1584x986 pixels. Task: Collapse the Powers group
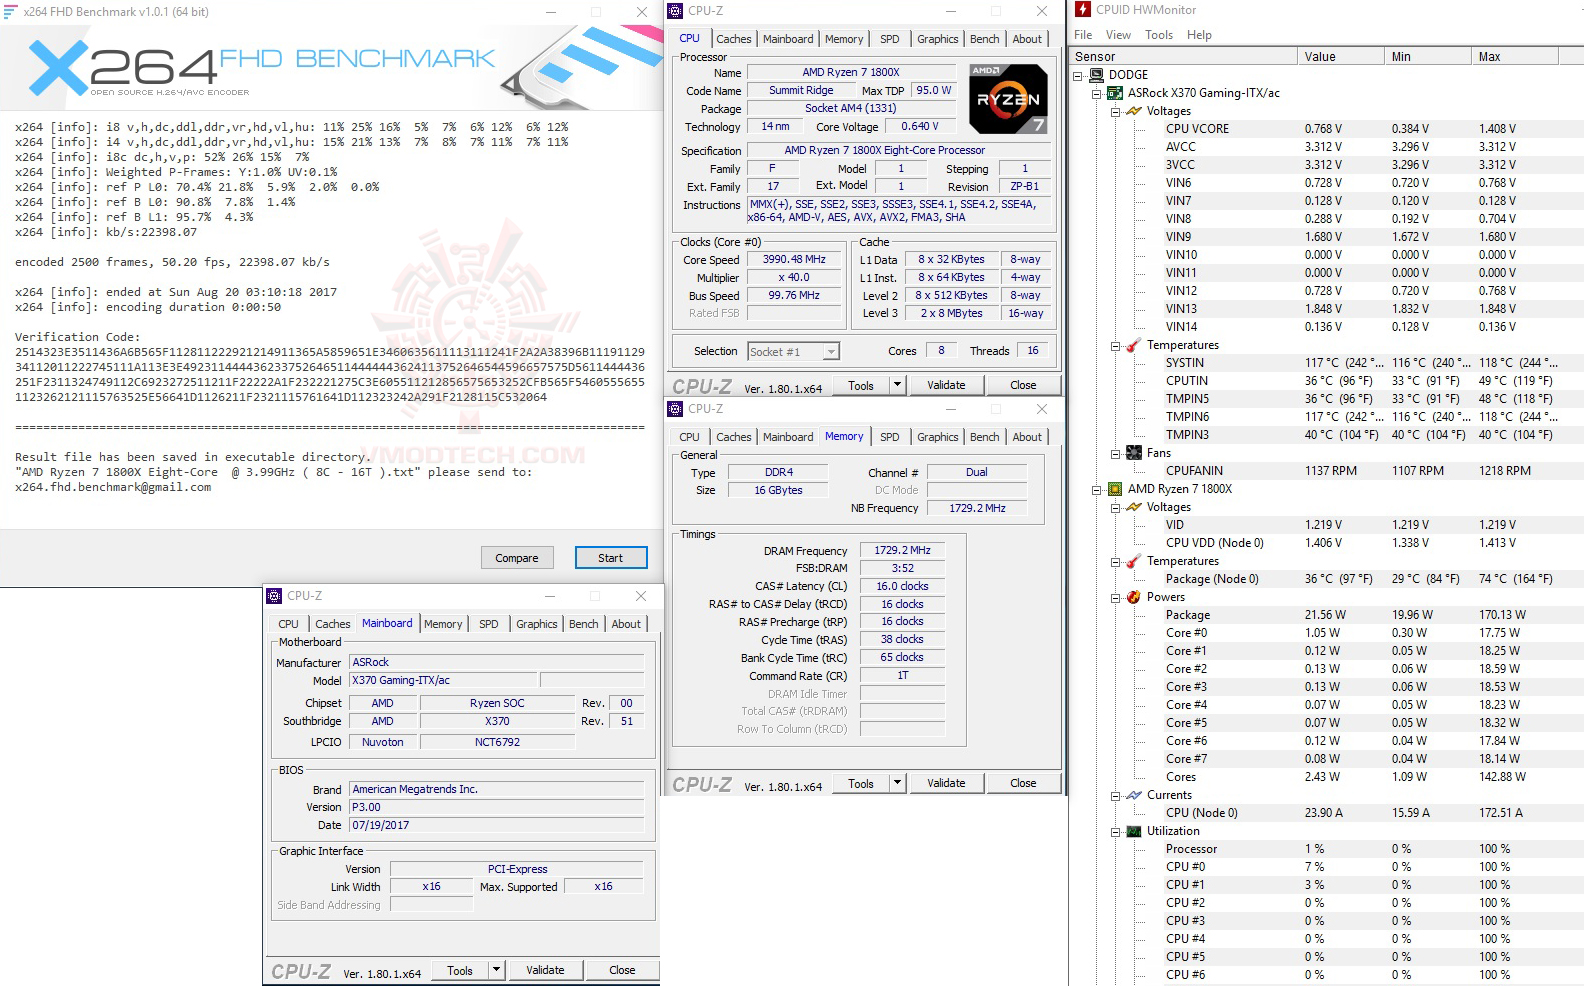point(1116,598)
